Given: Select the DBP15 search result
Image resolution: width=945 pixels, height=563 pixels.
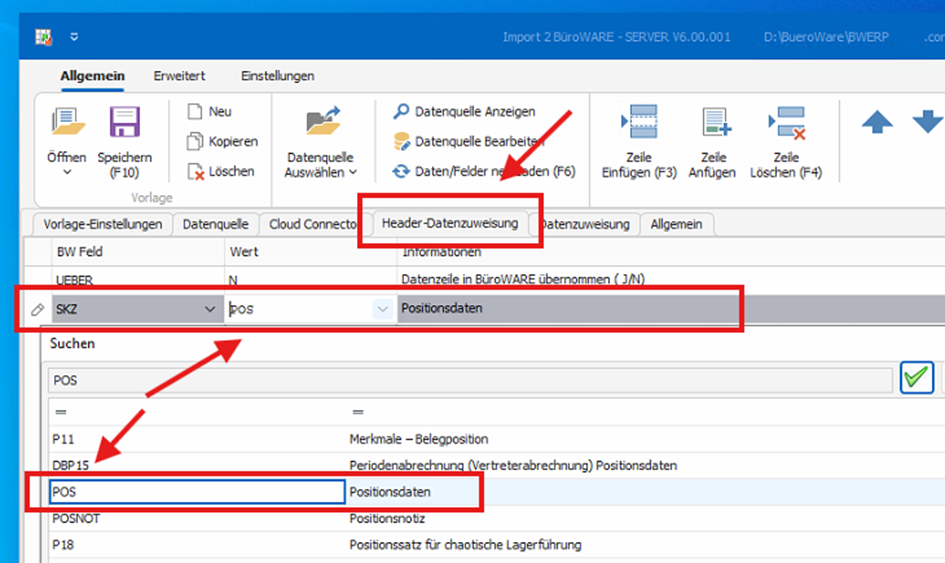Looking at the screenshot, I should (71, 465).
